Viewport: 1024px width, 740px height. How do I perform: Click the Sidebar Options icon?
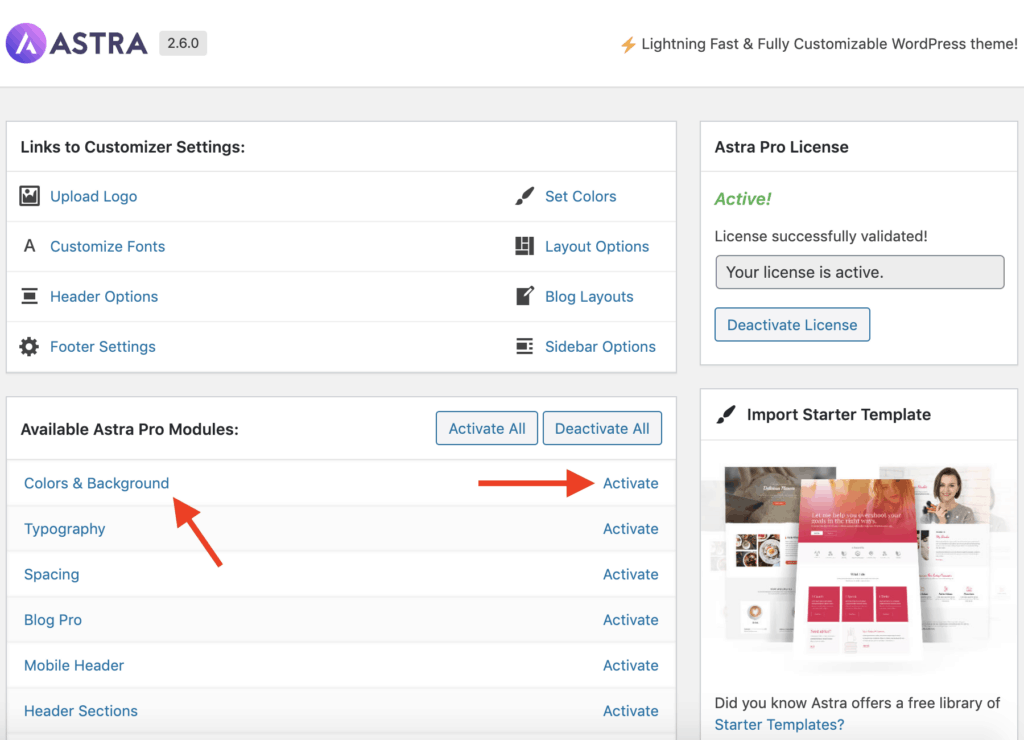pyautogui.click(x=524, y=346)
